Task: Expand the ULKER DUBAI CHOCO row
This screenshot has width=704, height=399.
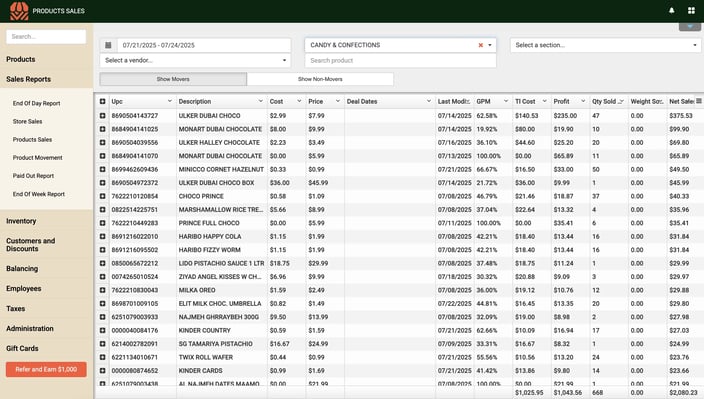Action: point(102,116)
